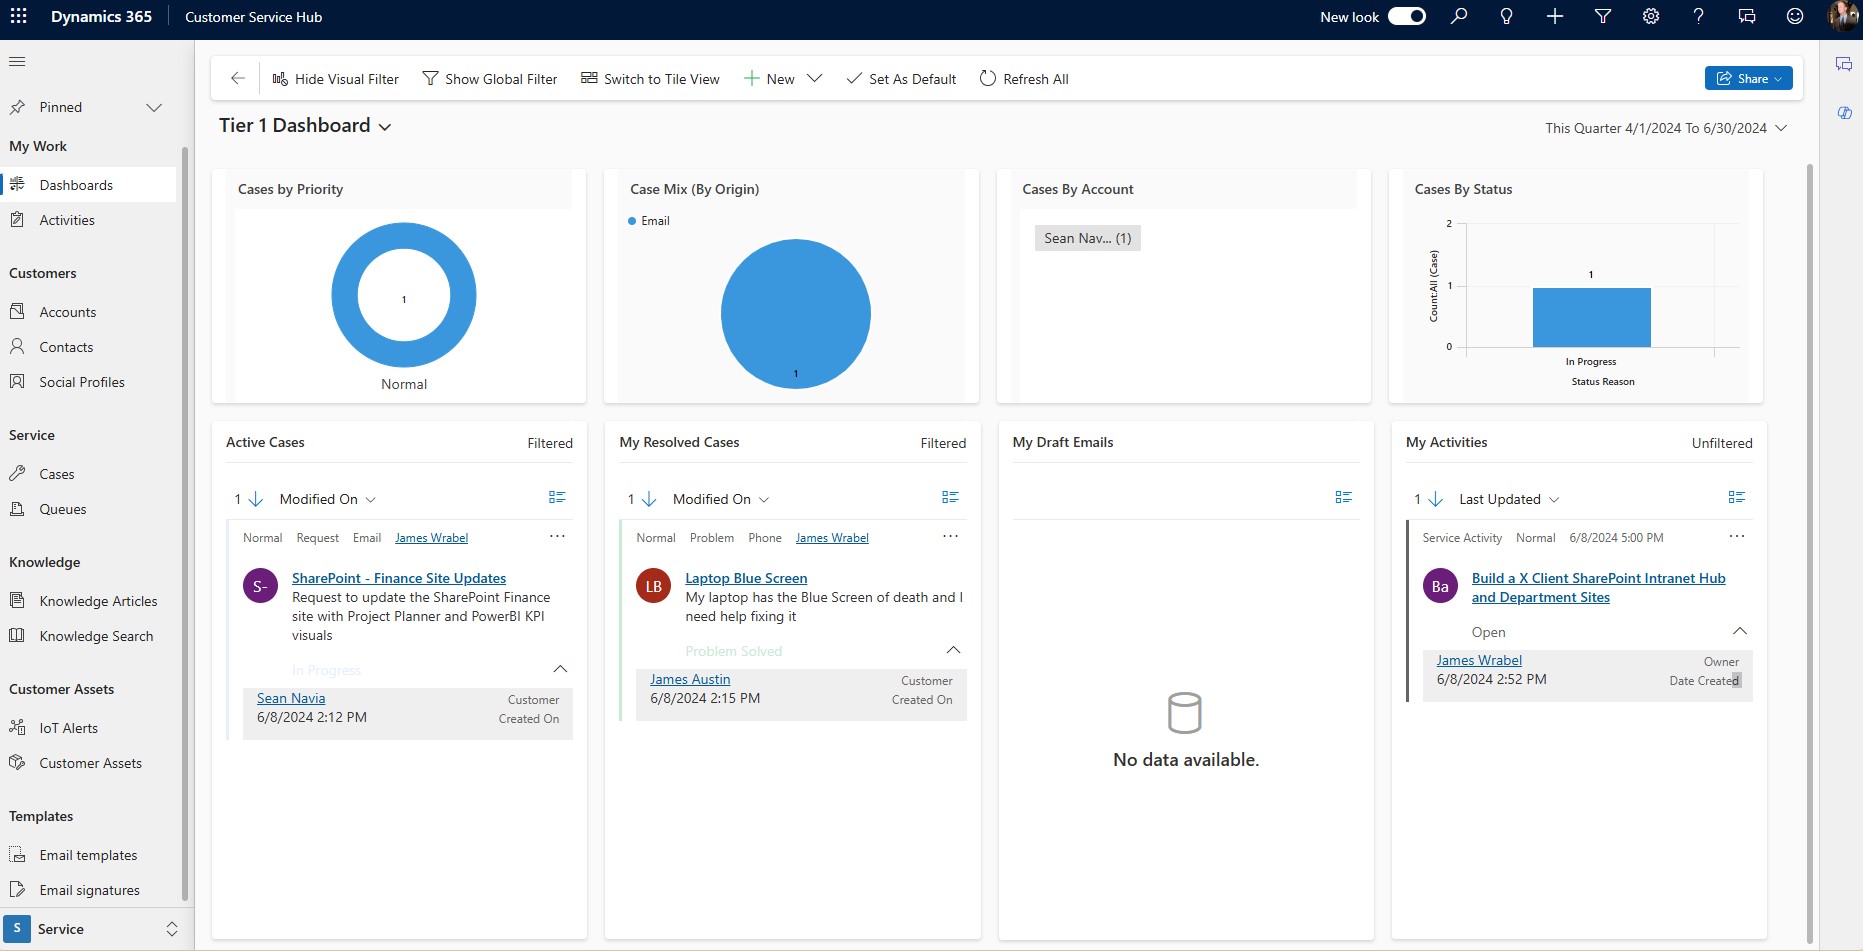Switch to Tile View
1863x951 pixels.
650,79
